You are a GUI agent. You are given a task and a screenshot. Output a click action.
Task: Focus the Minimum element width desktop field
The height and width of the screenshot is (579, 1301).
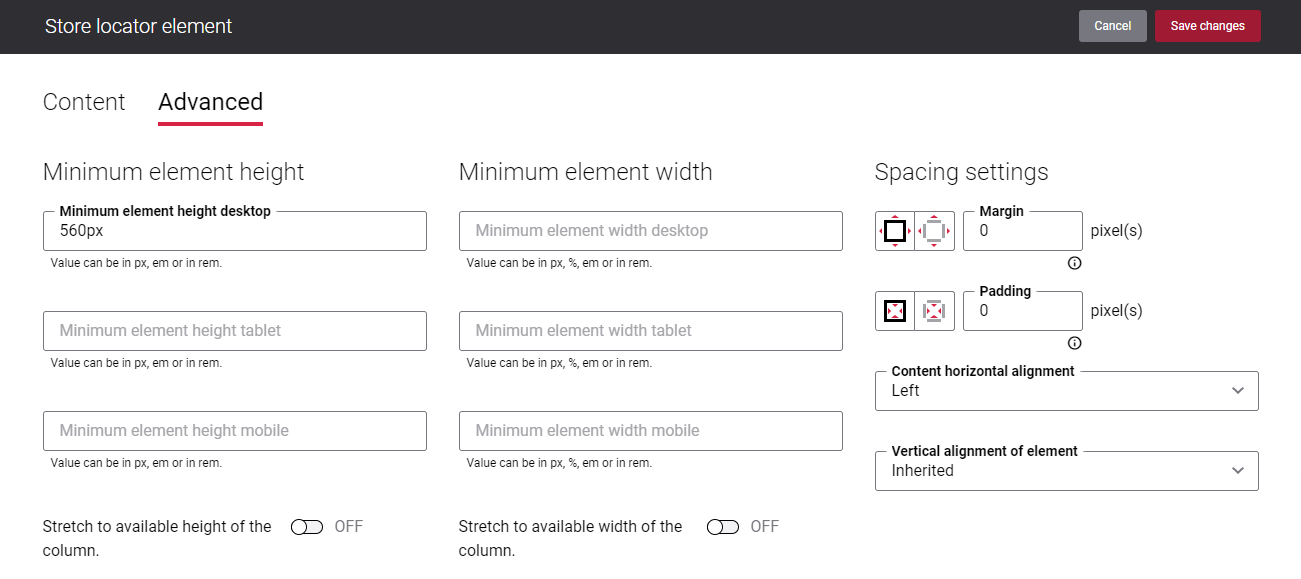[x=651, y=231]
